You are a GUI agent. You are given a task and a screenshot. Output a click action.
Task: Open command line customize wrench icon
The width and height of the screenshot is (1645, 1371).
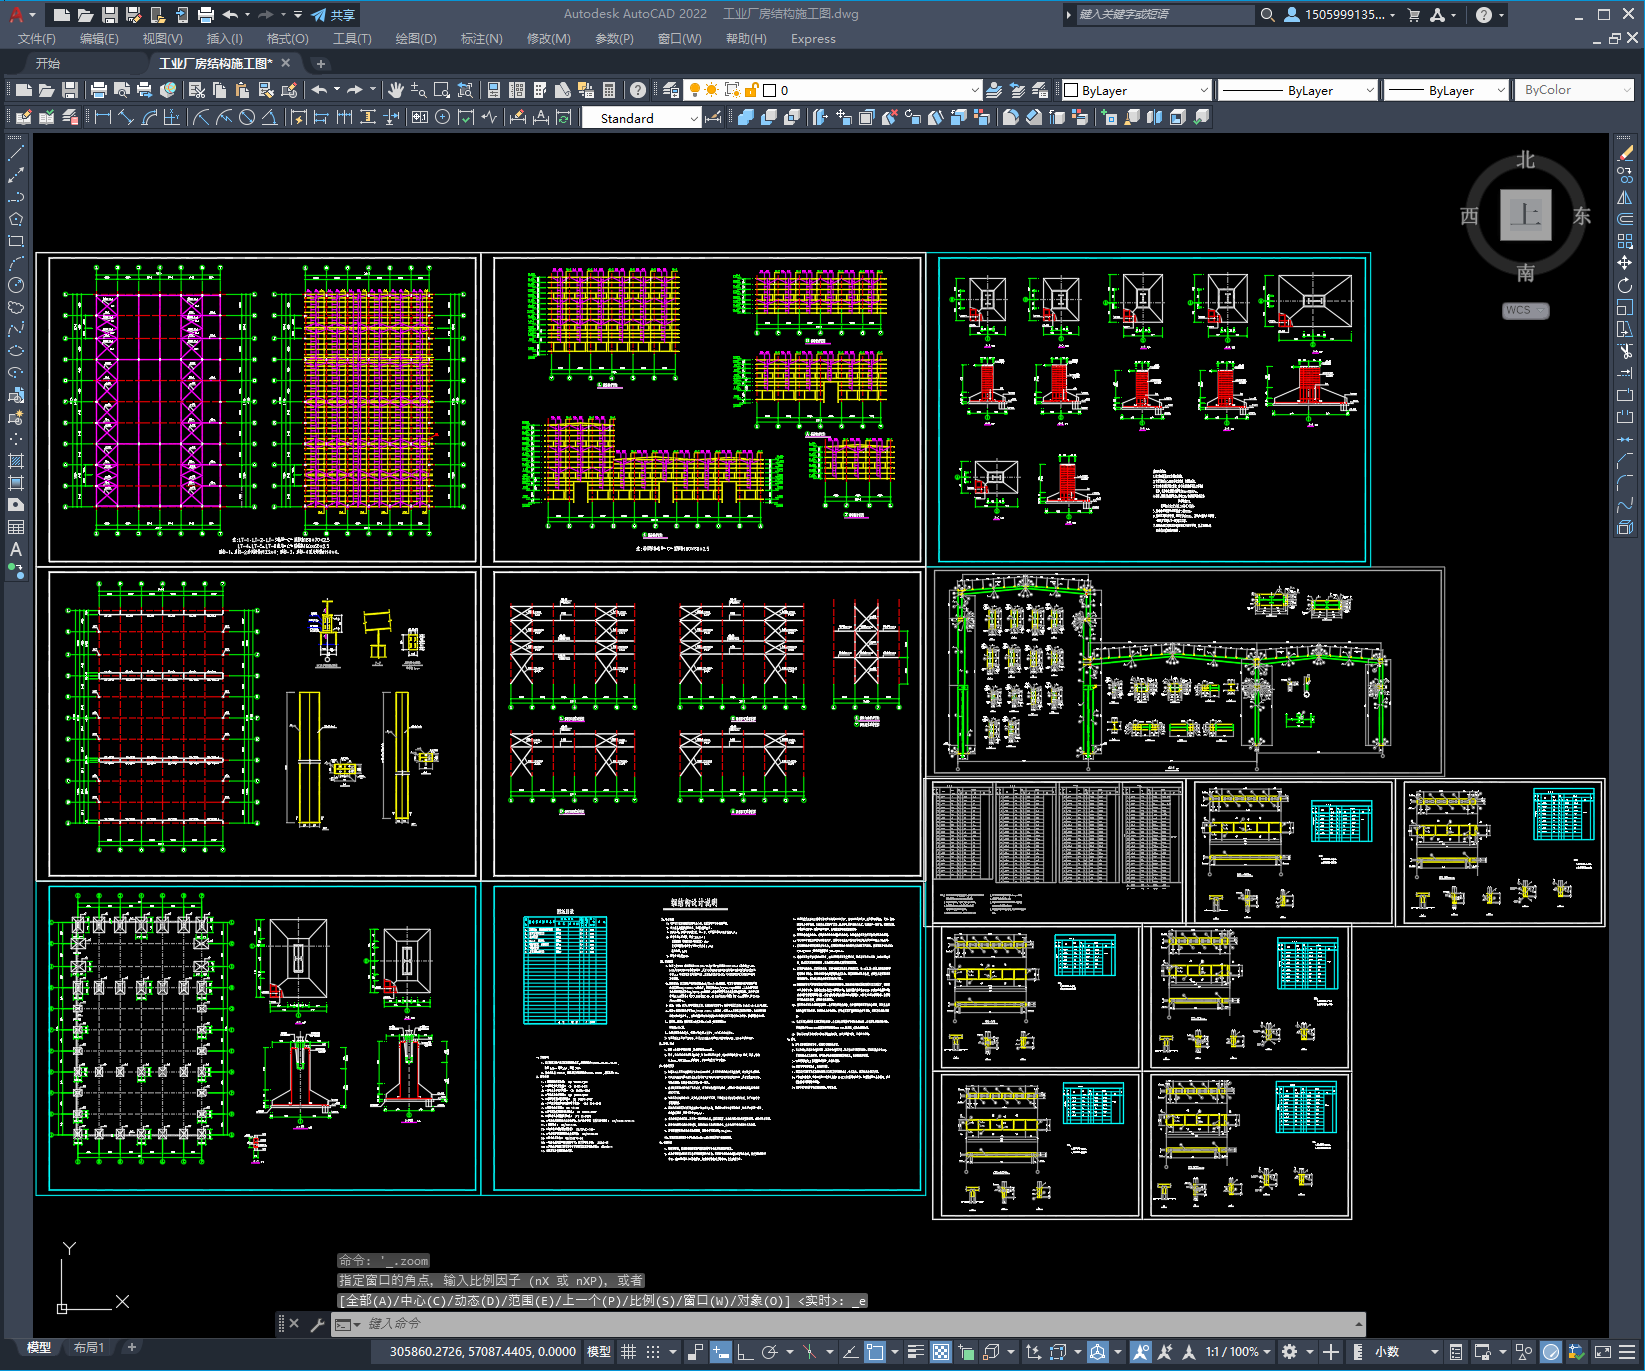pyautogui.click(x=317, y=1324)
